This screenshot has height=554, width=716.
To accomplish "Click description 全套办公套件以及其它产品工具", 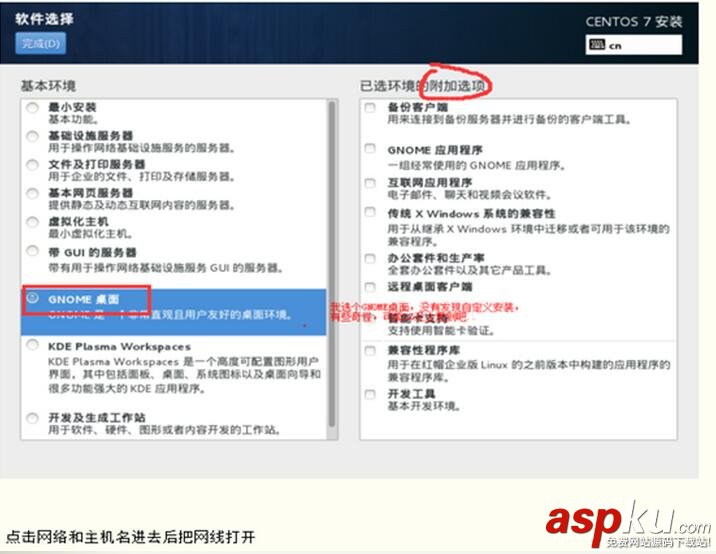I will pyautogui.click(x=470, y=270).
